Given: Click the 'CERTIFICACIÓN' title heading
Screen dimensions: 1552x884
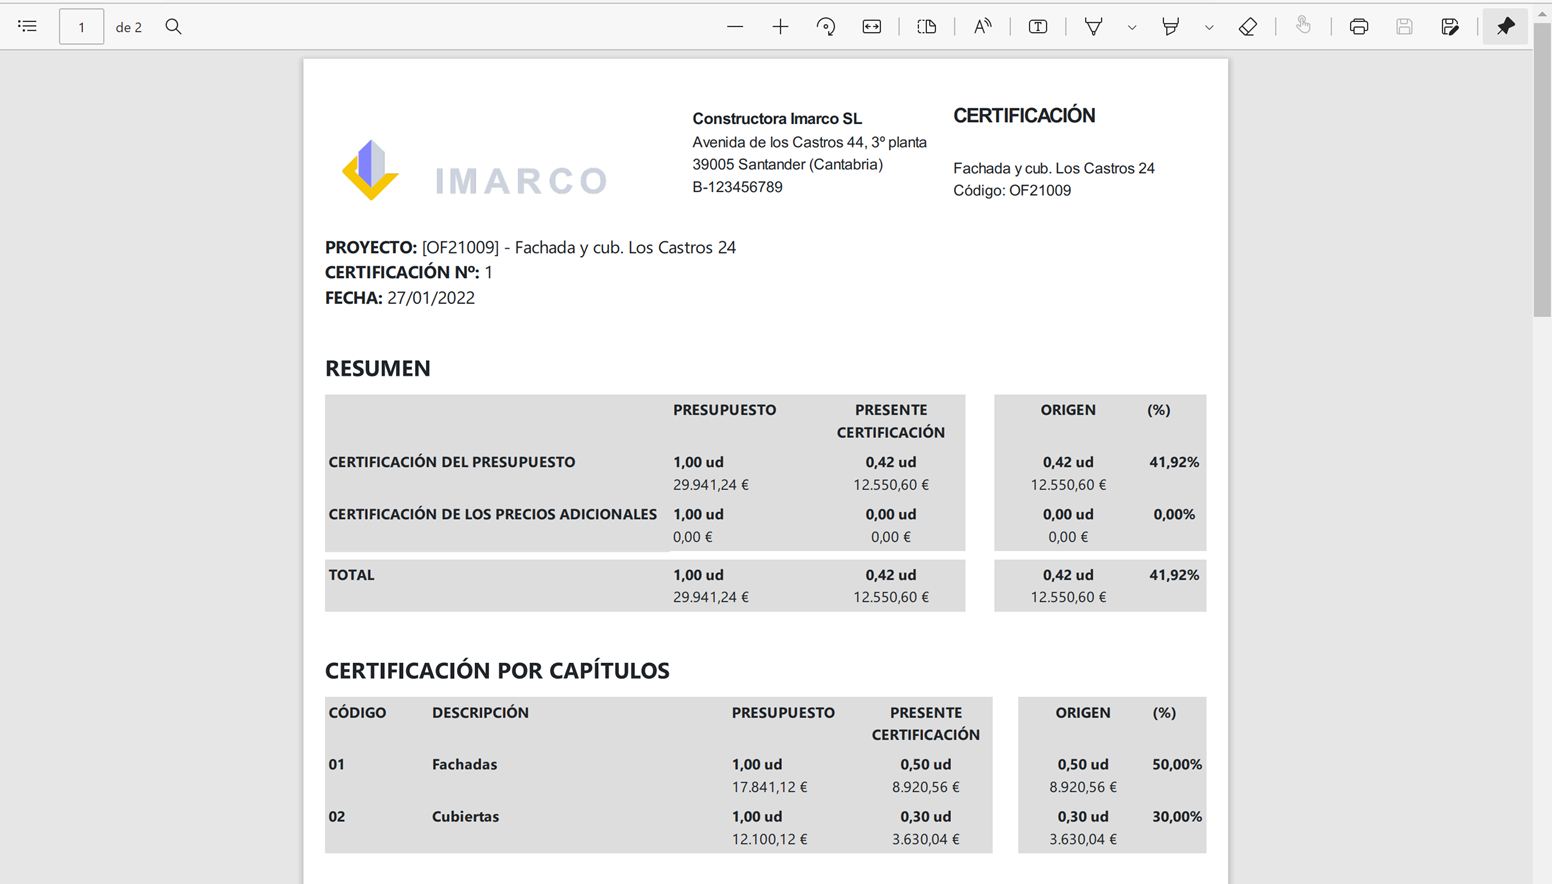Looking at the screenshot, I should [x=1024, y=116].
